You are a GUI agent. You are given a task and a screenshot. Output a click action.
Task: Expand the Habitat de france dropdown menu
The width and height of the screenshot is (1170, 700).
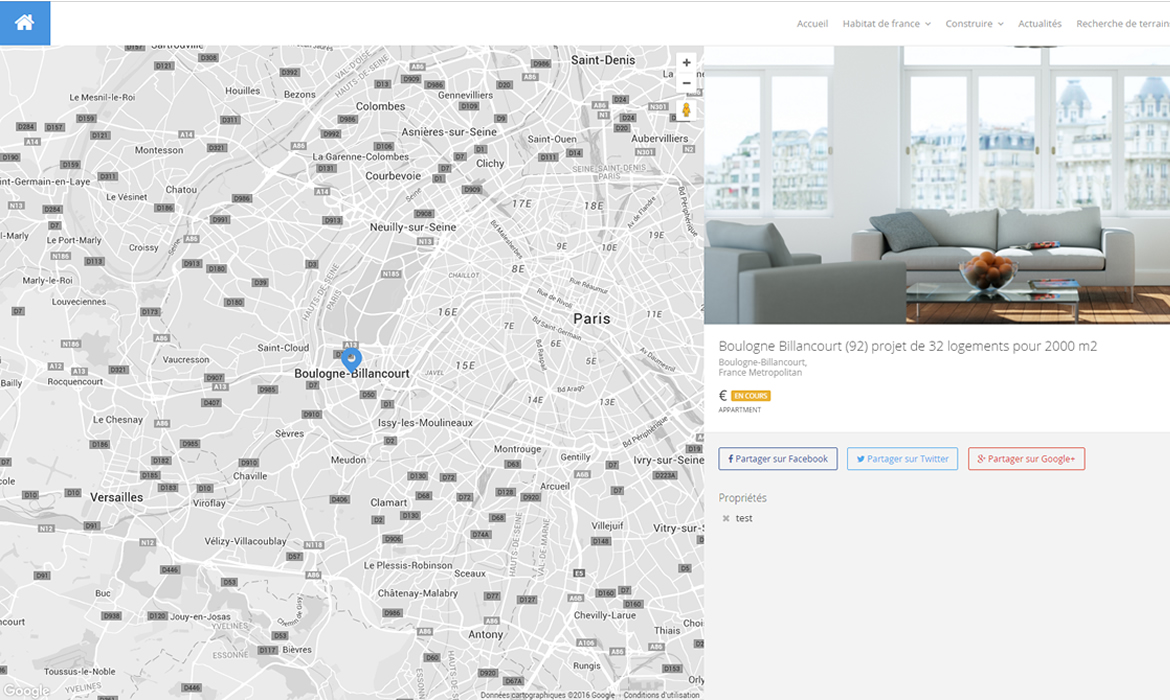[886, 24]
